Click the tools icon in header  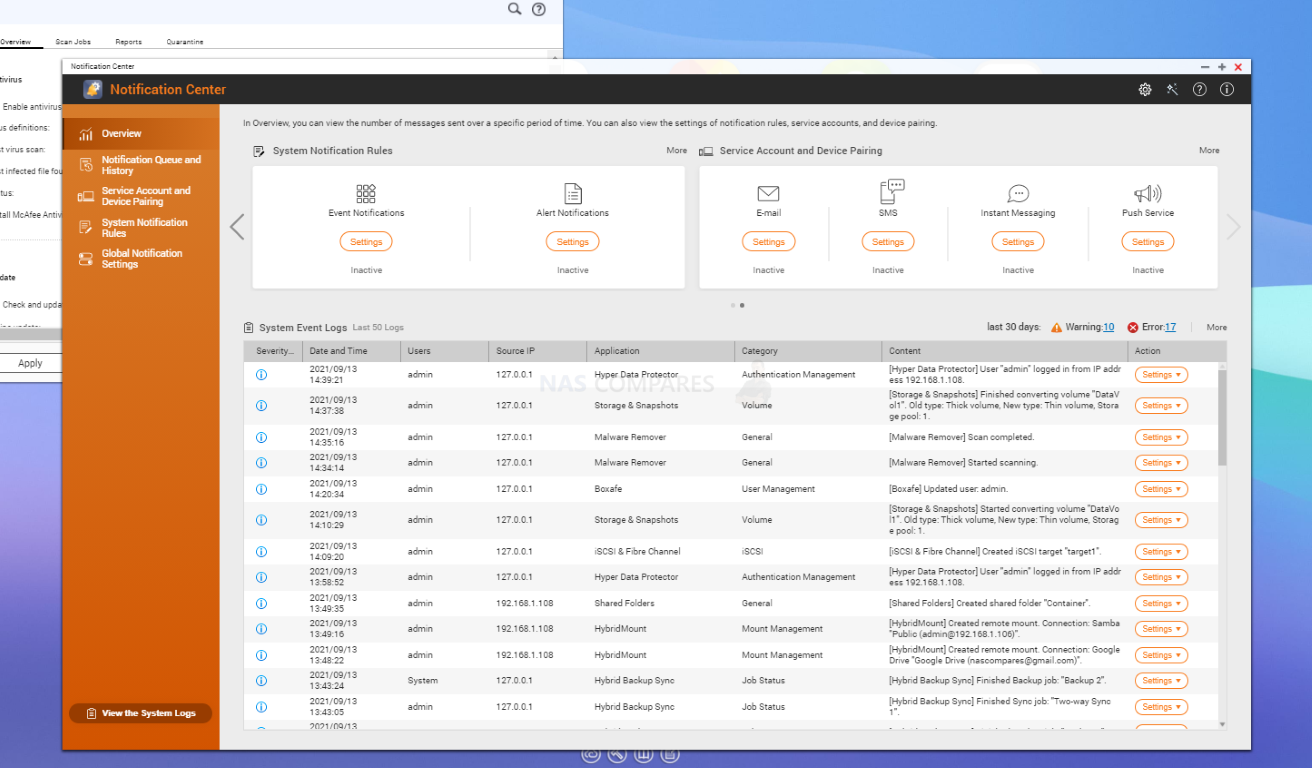pyautogui.click(x=1172, y=89)
